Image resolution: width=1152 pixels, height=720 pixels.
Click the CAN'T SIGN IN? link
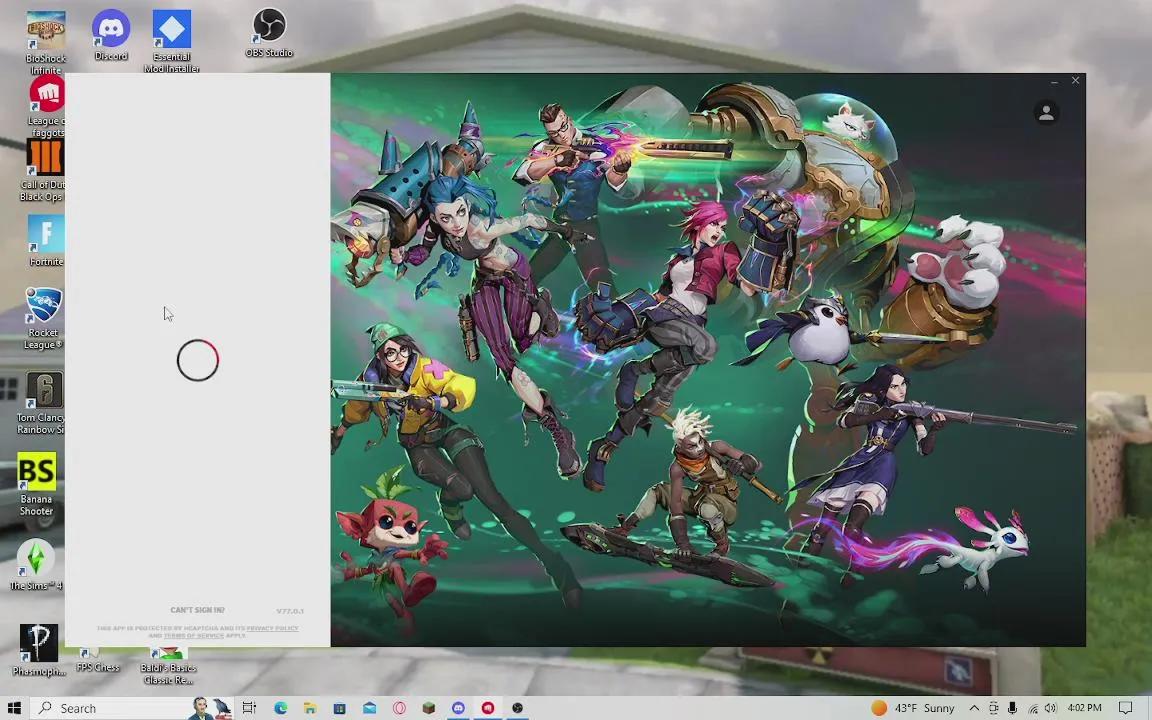click(x=197, y=610)
